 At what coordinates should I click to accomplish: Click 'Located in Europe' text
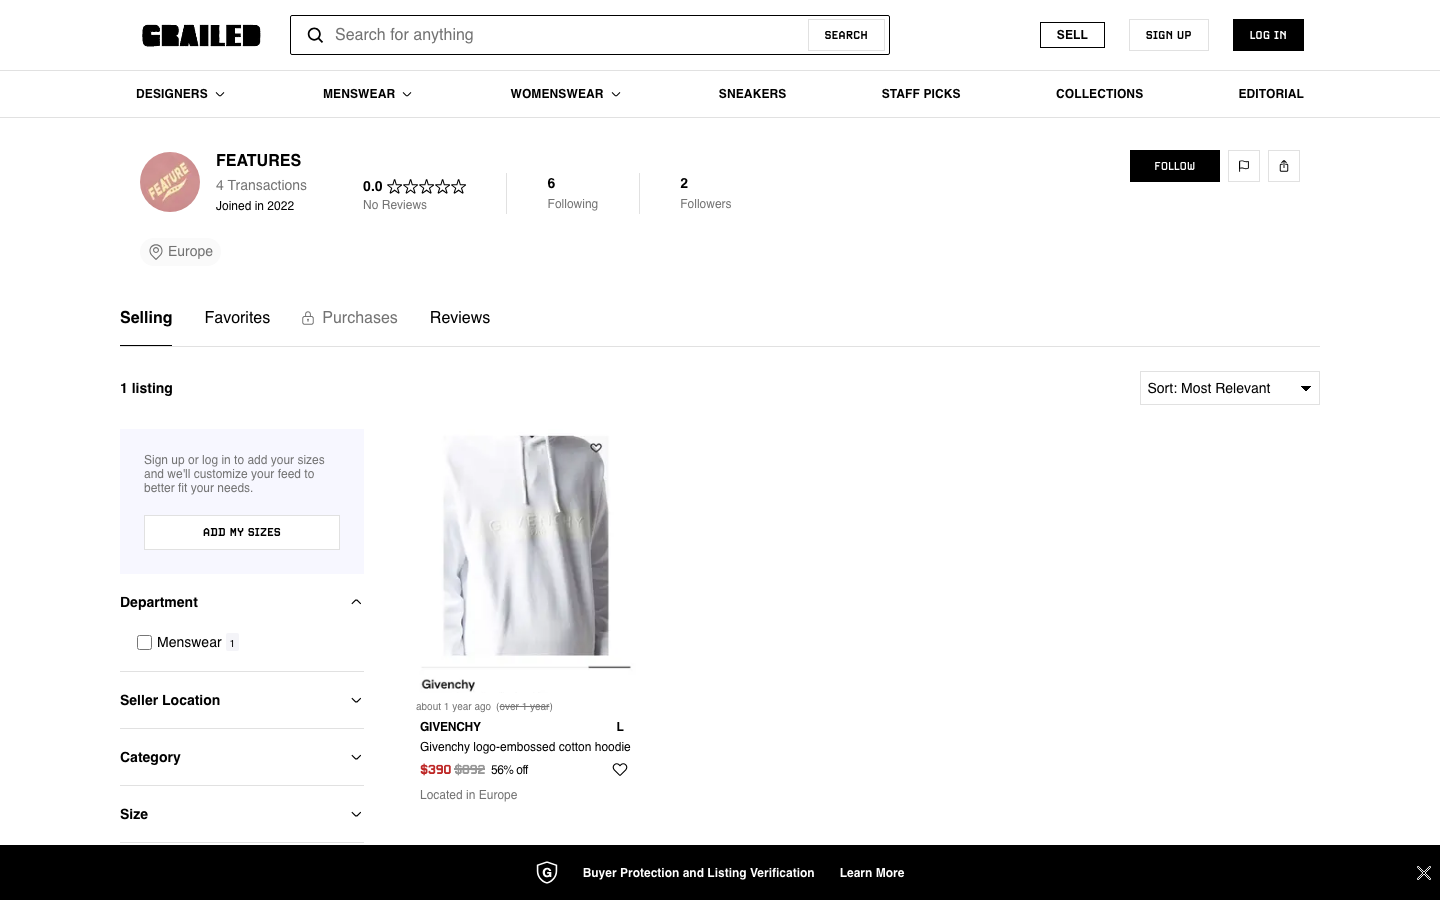tap(469, 795)
